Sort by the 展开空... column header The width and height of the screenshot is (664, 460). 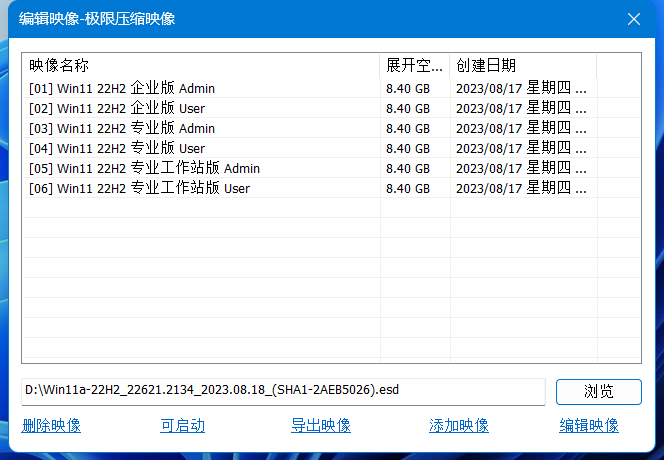tap(415, 65)
